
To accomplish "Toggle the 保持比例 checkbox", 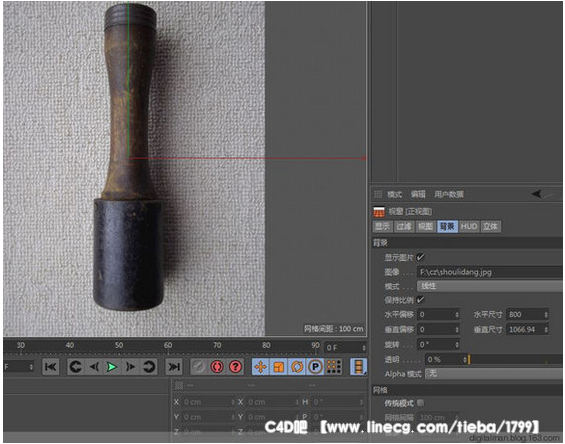I will (x=421, y=299).
